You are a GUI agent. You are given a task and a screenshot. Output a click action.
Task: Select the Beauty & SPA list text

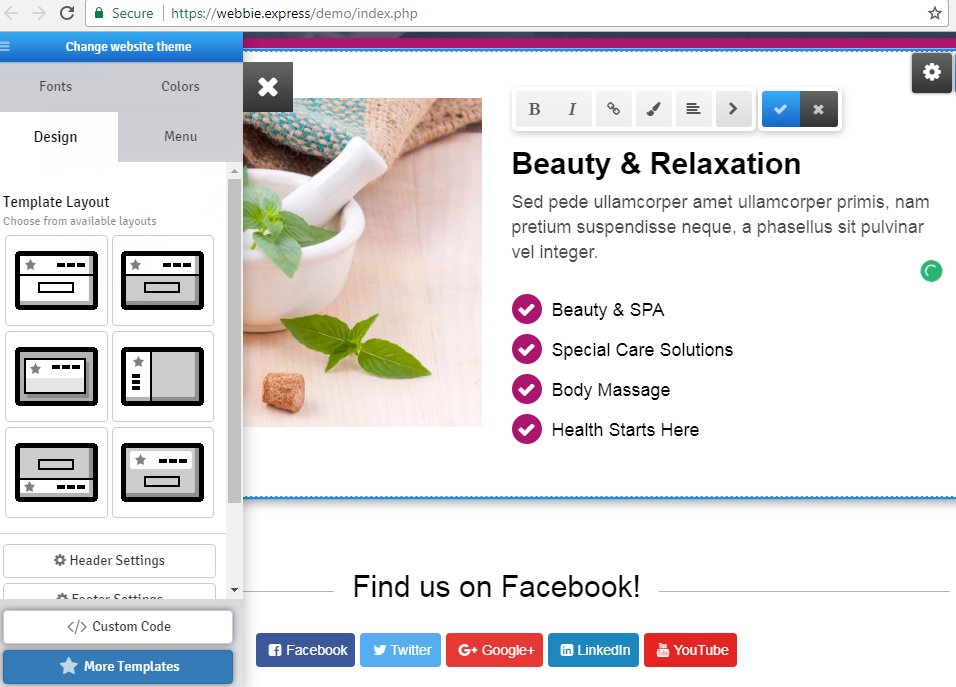coord(608,310)
